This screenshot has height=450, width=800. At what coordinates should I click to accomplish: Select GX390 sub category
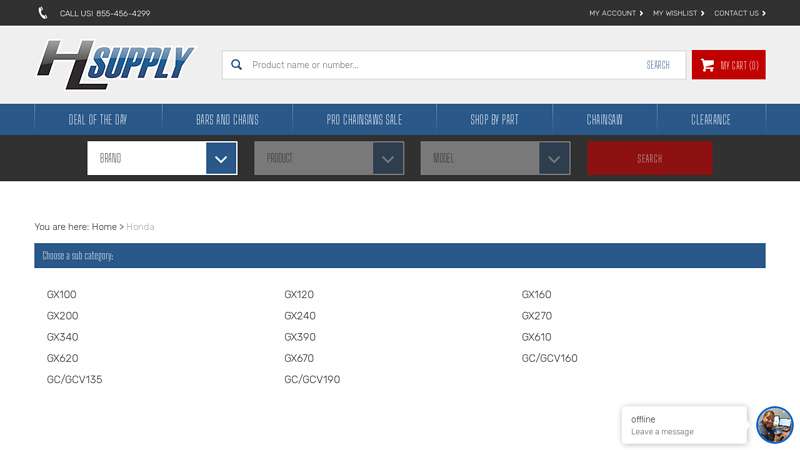pos(300,337)
